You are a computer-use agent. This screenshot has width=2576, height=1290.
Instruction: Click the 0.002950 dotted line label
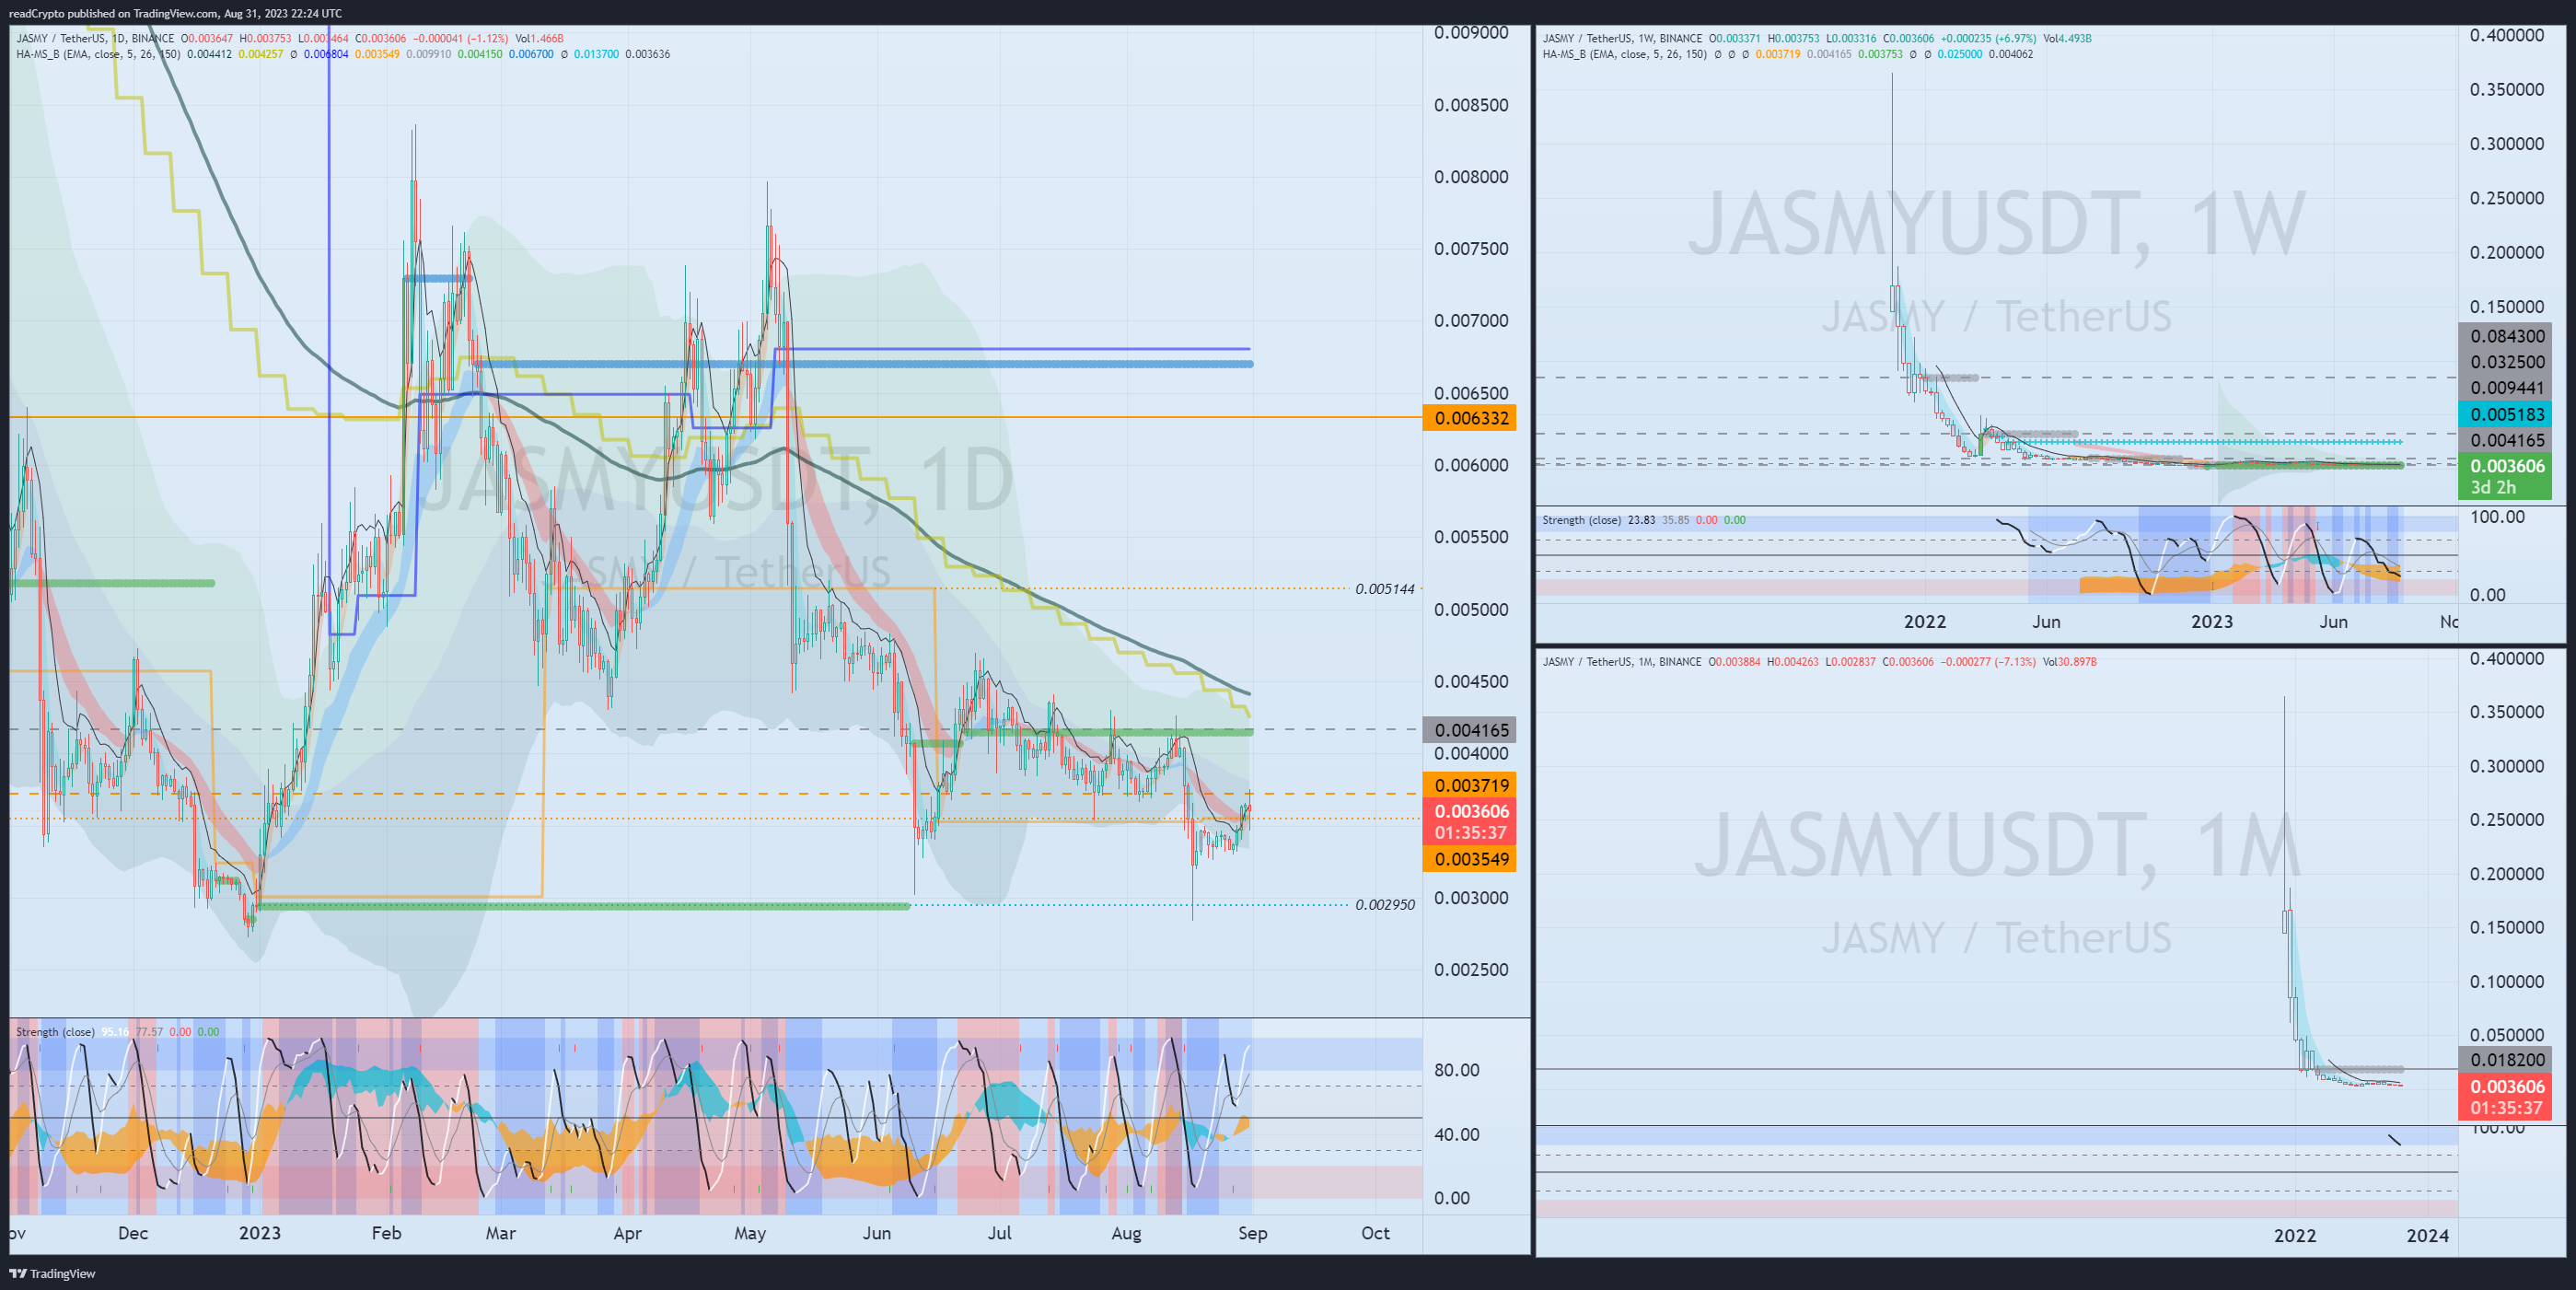click(x=1385, y=905)
